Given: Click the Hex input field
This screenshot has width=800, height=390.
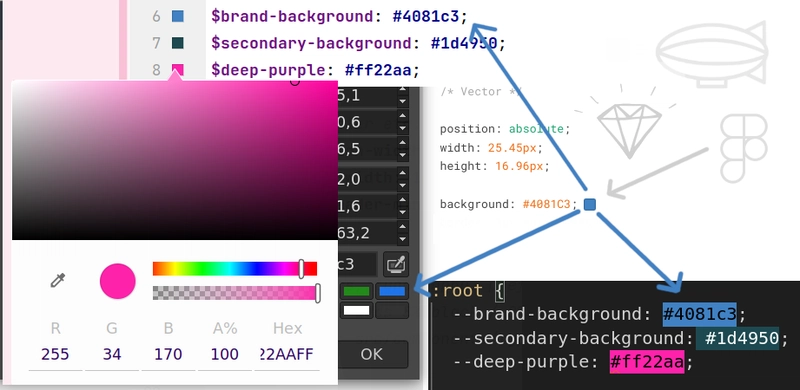Looking at the screenshot, I should (x=287, y=354).
